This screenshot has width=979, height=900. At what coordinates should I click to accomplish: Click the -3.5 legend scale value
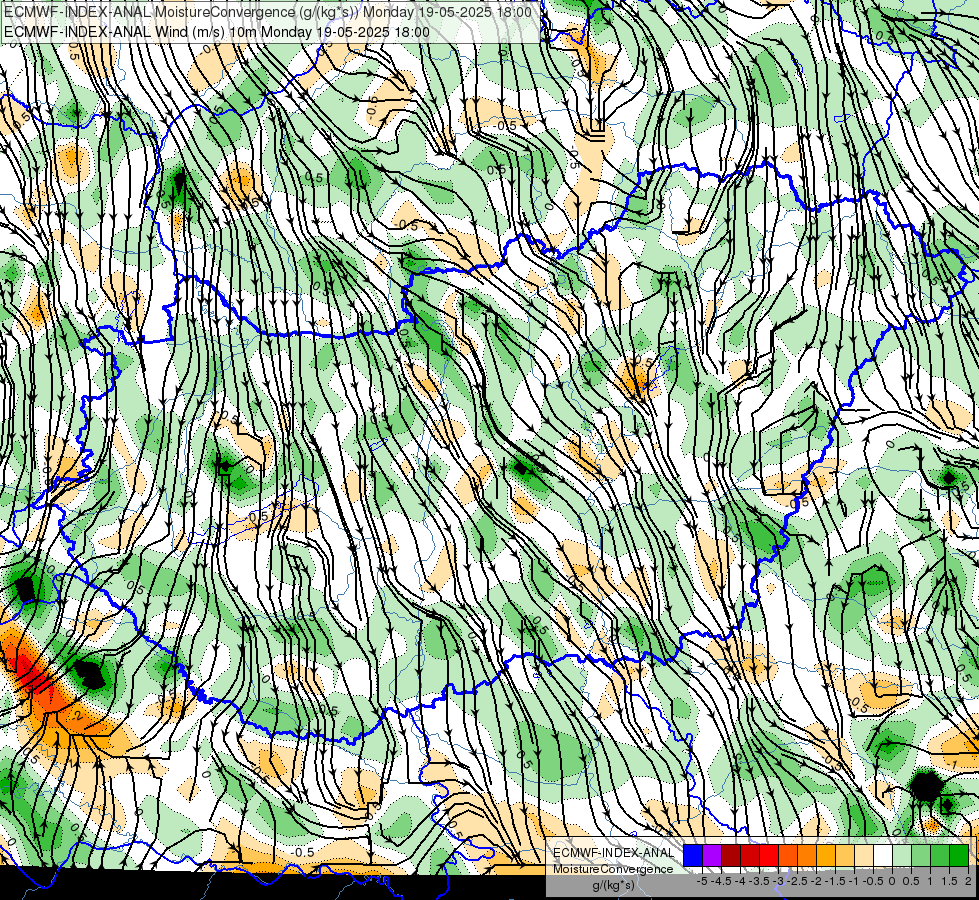[x=760, y=881]
